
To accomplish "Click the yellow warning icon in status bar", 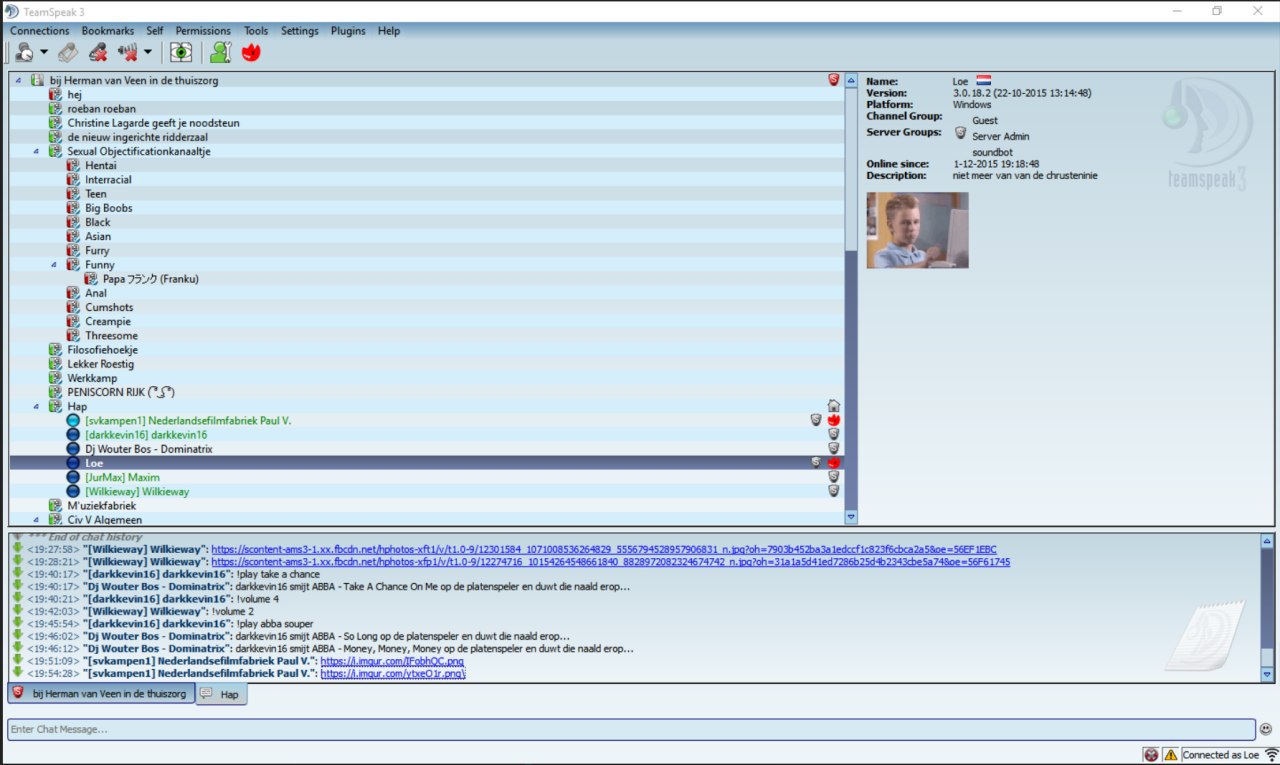I will pyautogui.click(x=1170, y=755).
